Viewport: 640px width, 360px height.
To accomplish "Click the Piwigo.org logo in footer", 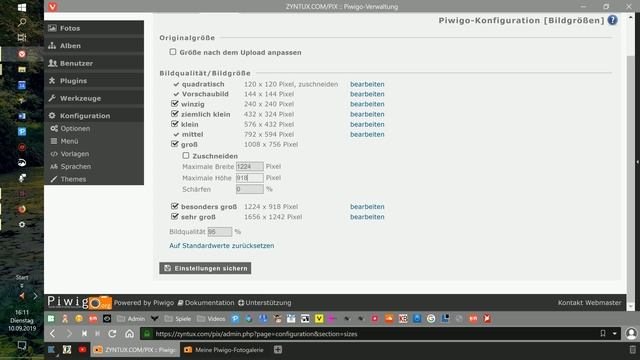I will (x=79, y=302).
